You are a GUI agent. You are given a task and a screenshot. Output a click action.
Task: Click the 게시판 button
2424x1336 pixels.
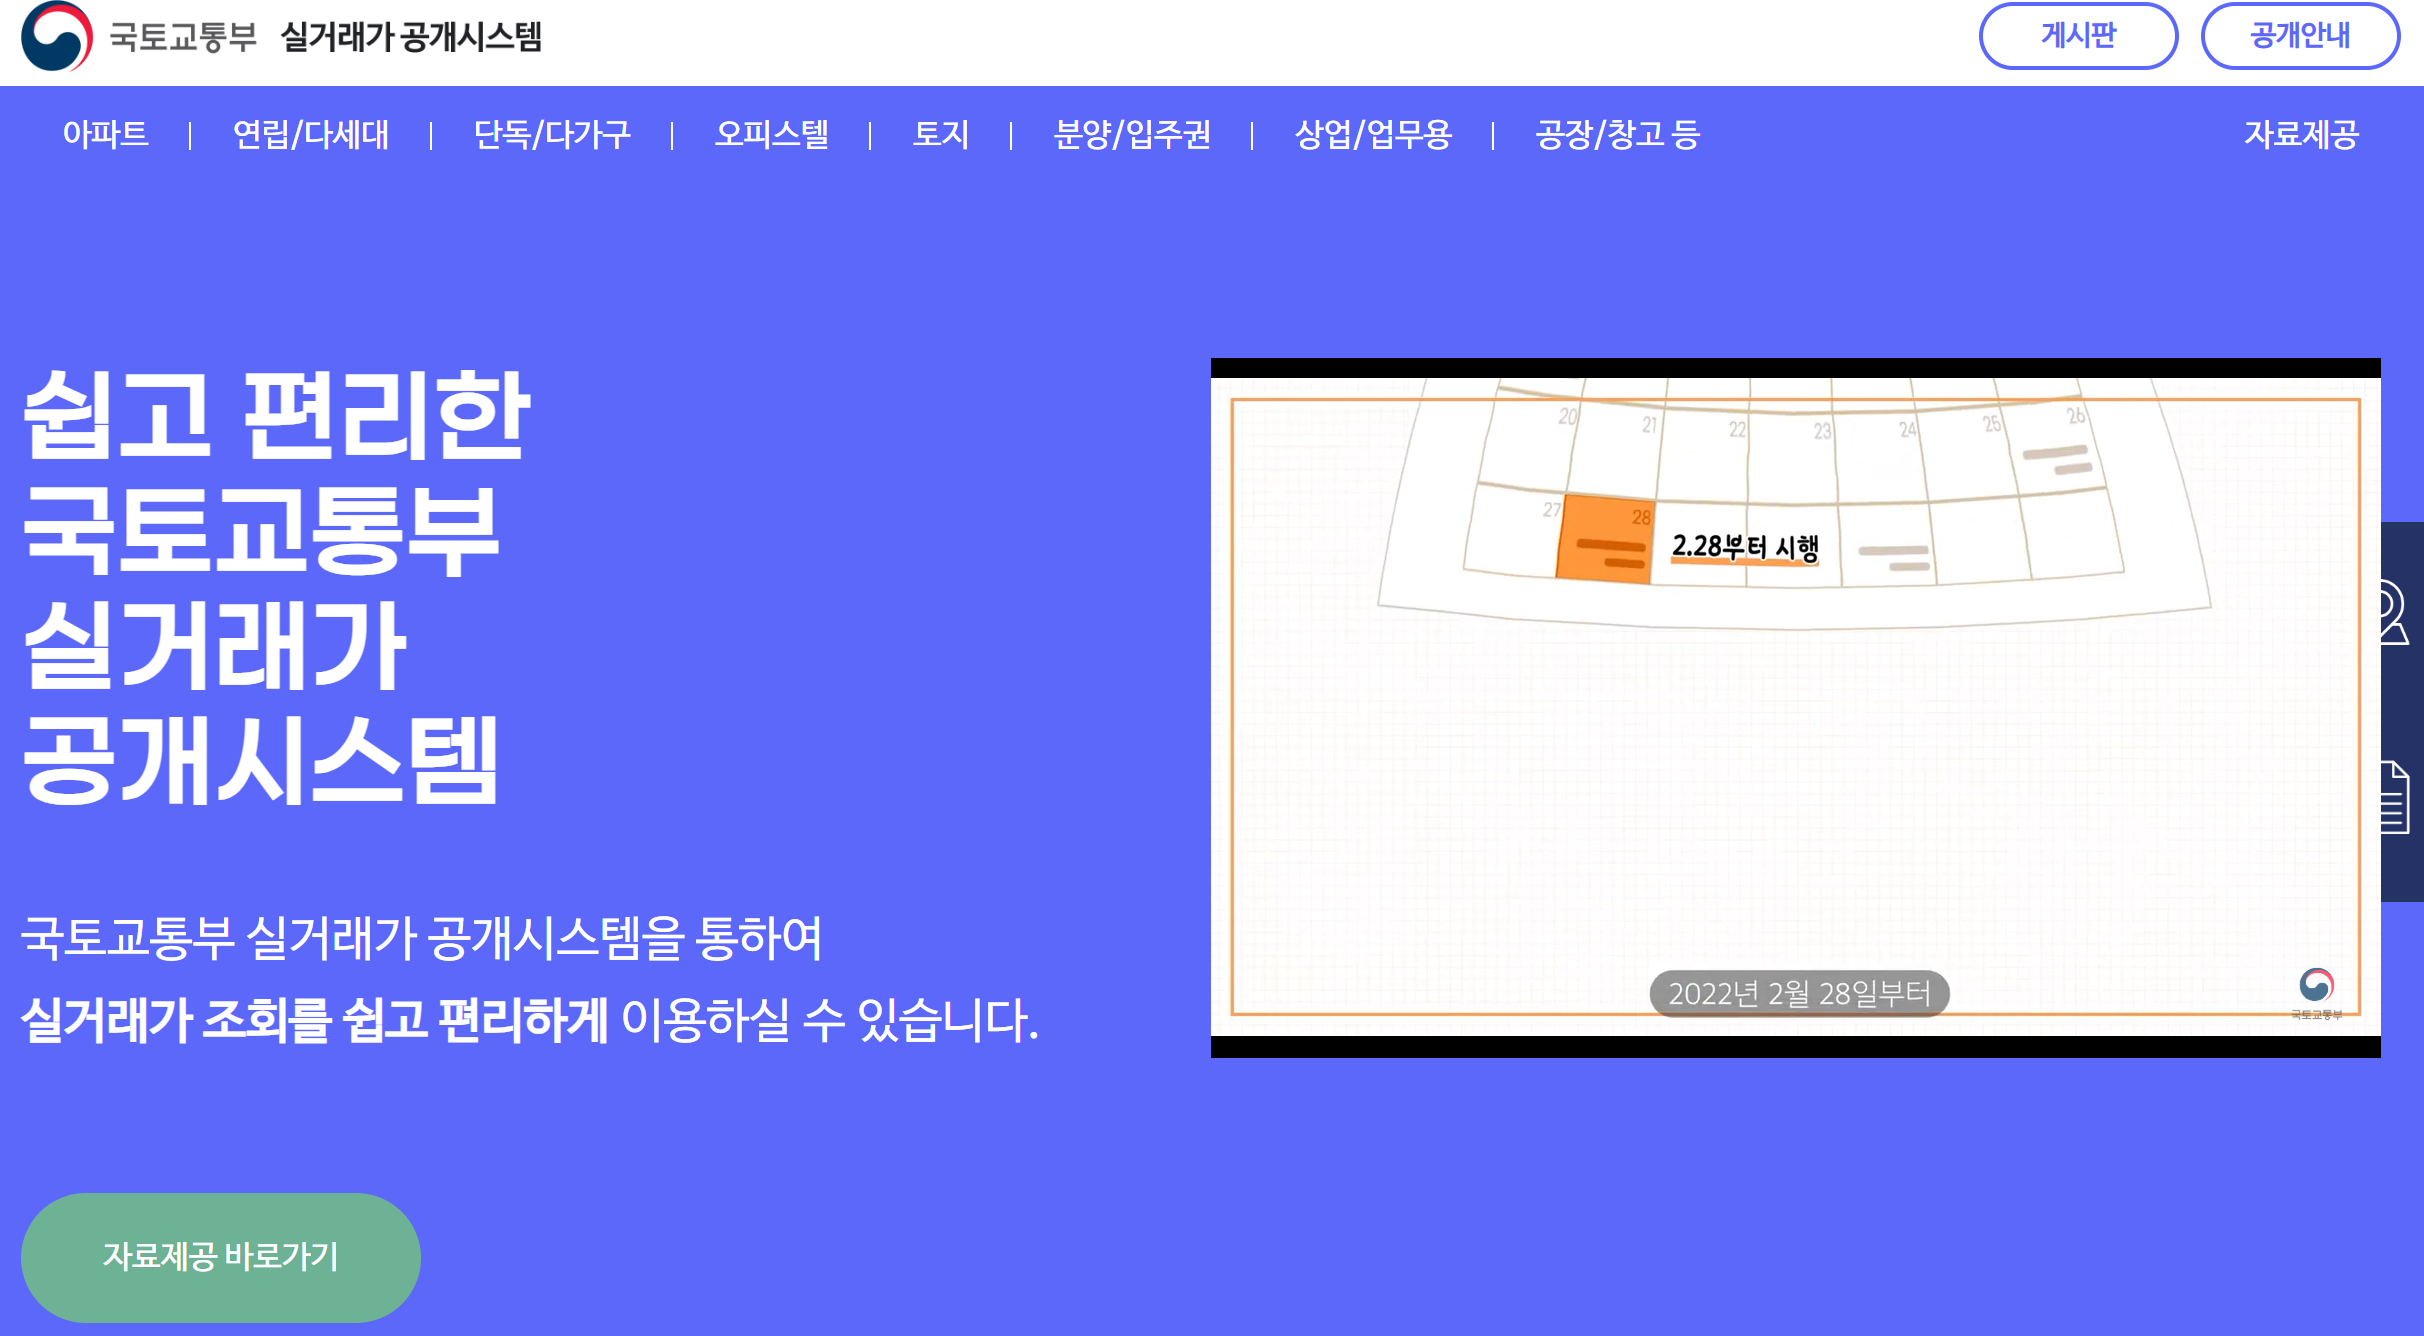2079,38
